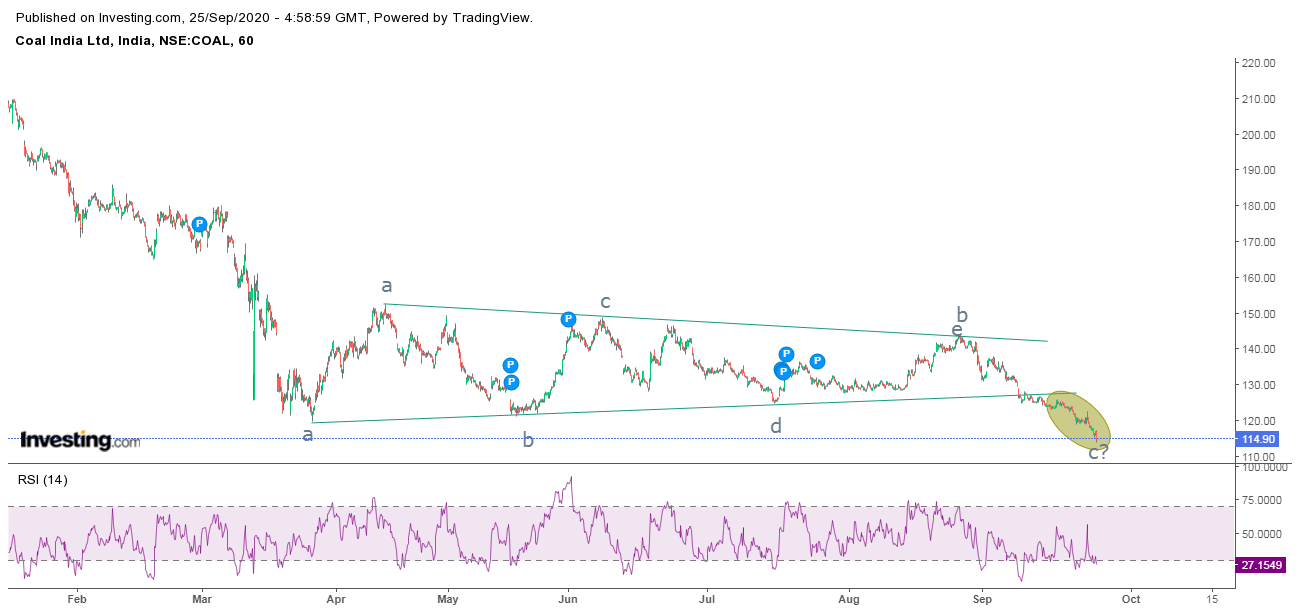Click the 'Sep' date axis label

[x=981, y=600]
